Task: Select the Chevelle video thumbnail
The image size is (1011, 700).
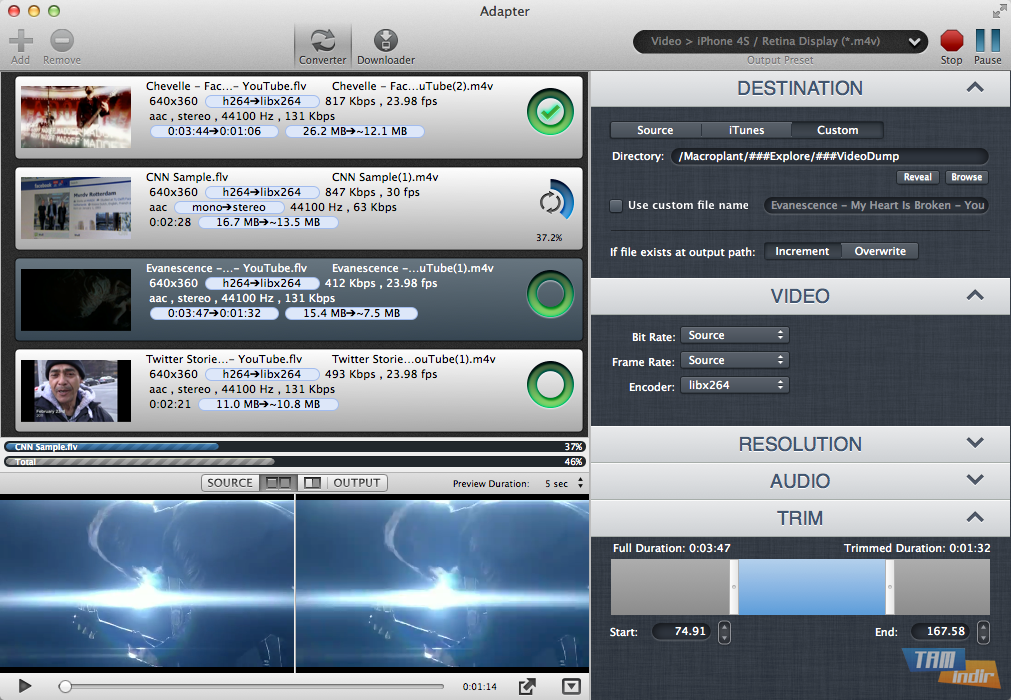Action: 76,117
